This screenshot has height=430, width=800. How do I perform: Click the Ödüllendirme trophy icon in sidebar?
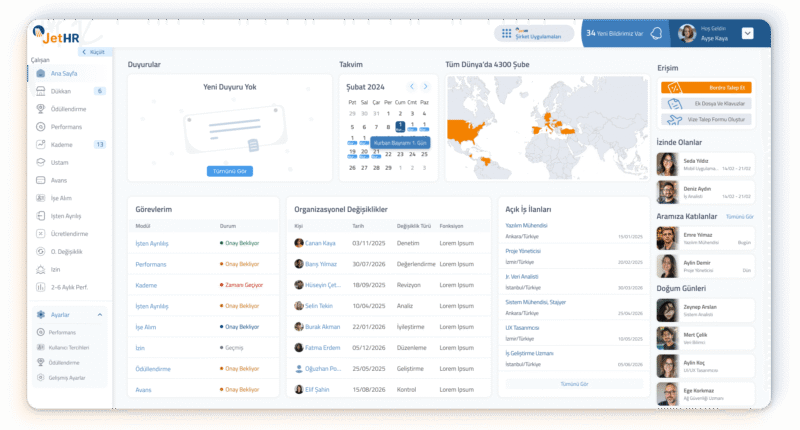point(40,109)
